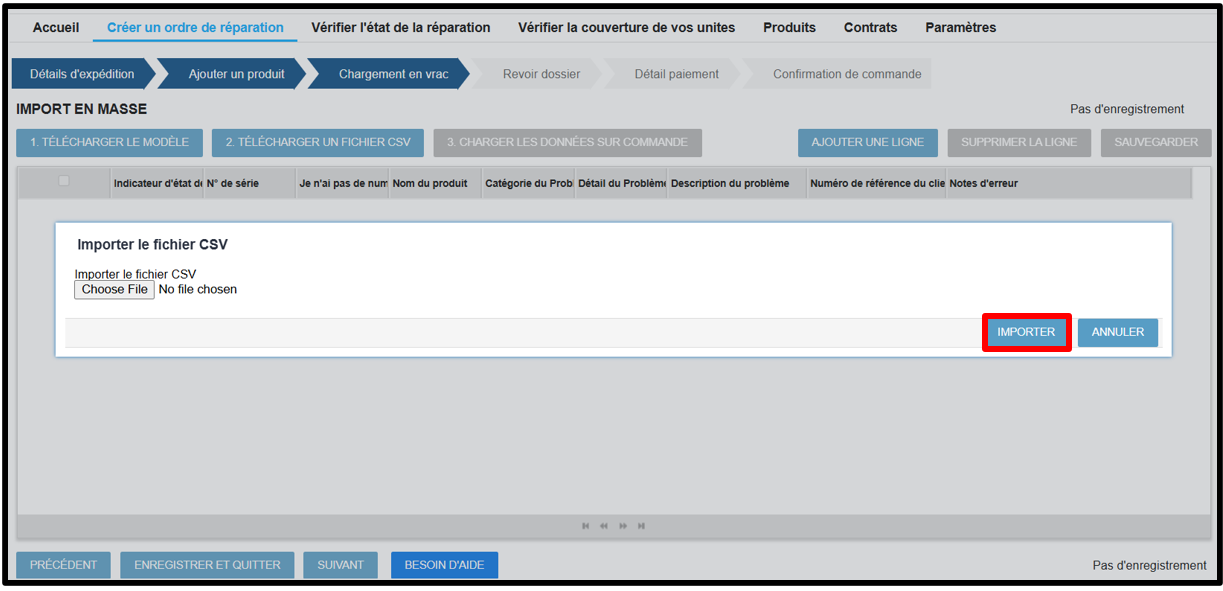1223x591 pixels.
Task: Click 2. Télécharger un fichier CSV button
Action: tap(318, 143)
